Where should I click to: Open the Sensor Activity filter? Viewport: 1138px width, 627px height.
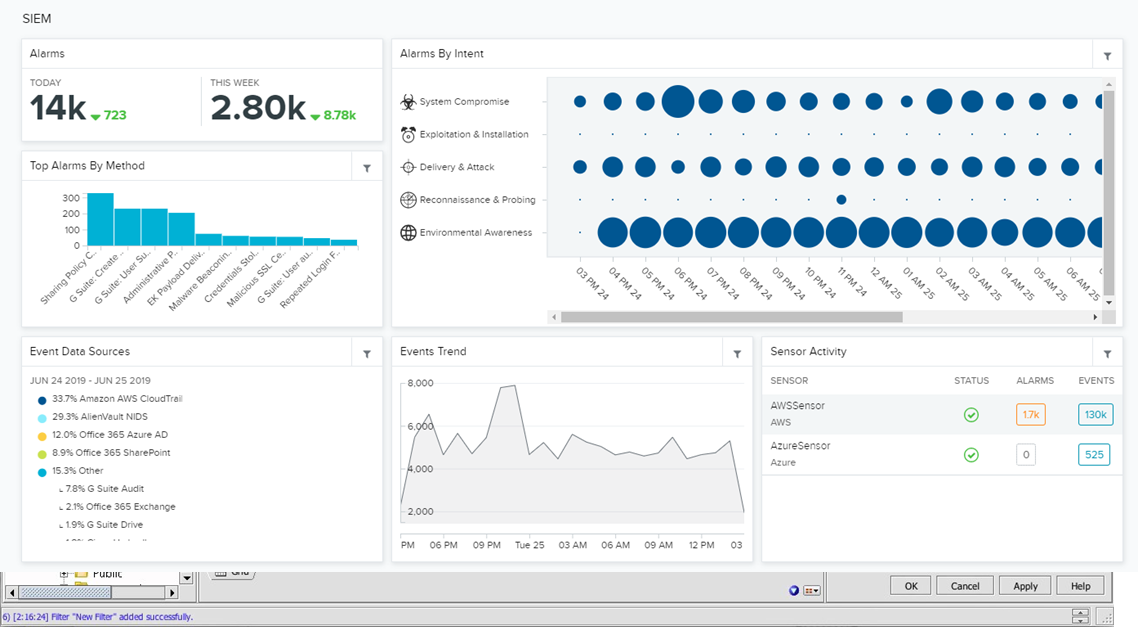[1108, 354]
